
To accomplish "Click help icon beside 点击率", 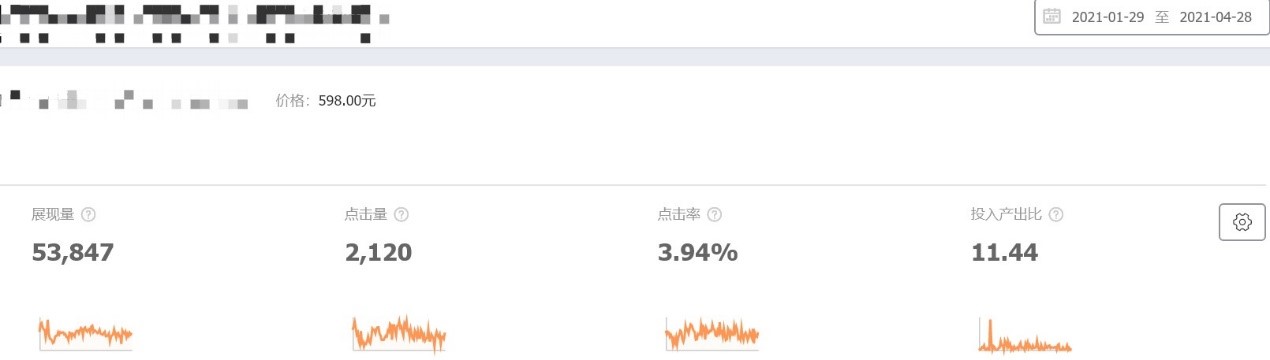I will pos(714,215).
